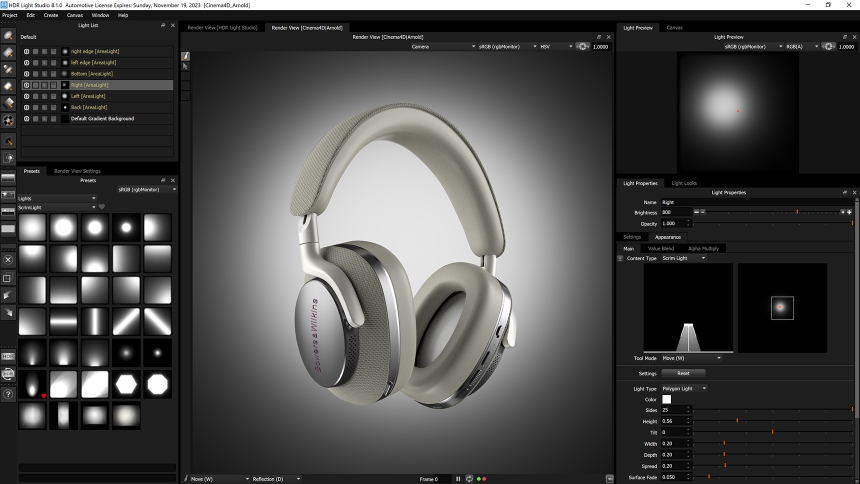
Task: Open the Alpha Multiply tab
Action: (703, 249)
